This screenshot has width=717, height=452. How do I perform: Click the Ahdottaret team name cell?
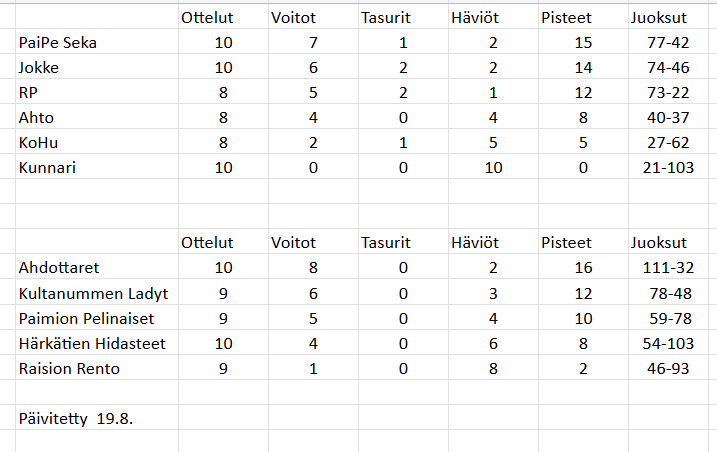click(97, 267)
